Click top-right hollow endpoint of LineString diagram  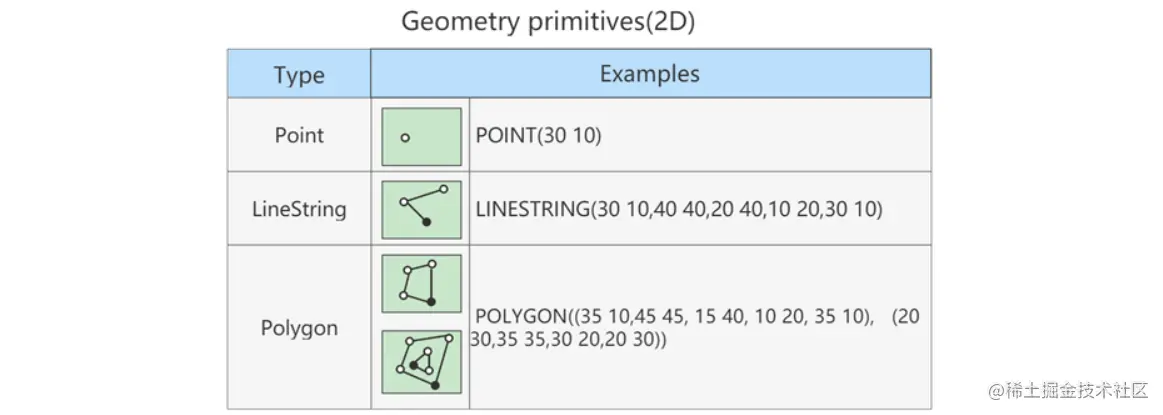[x=444, y=189]
